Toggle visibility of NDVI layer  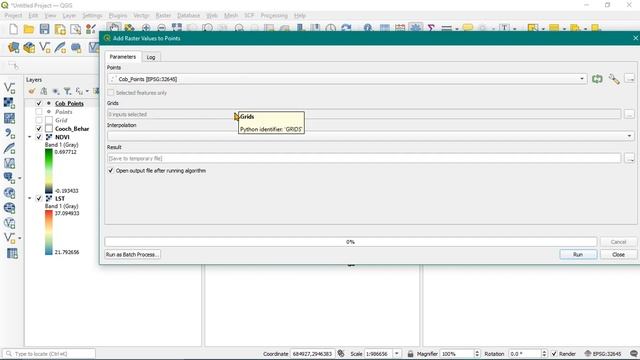coord(39,137)
